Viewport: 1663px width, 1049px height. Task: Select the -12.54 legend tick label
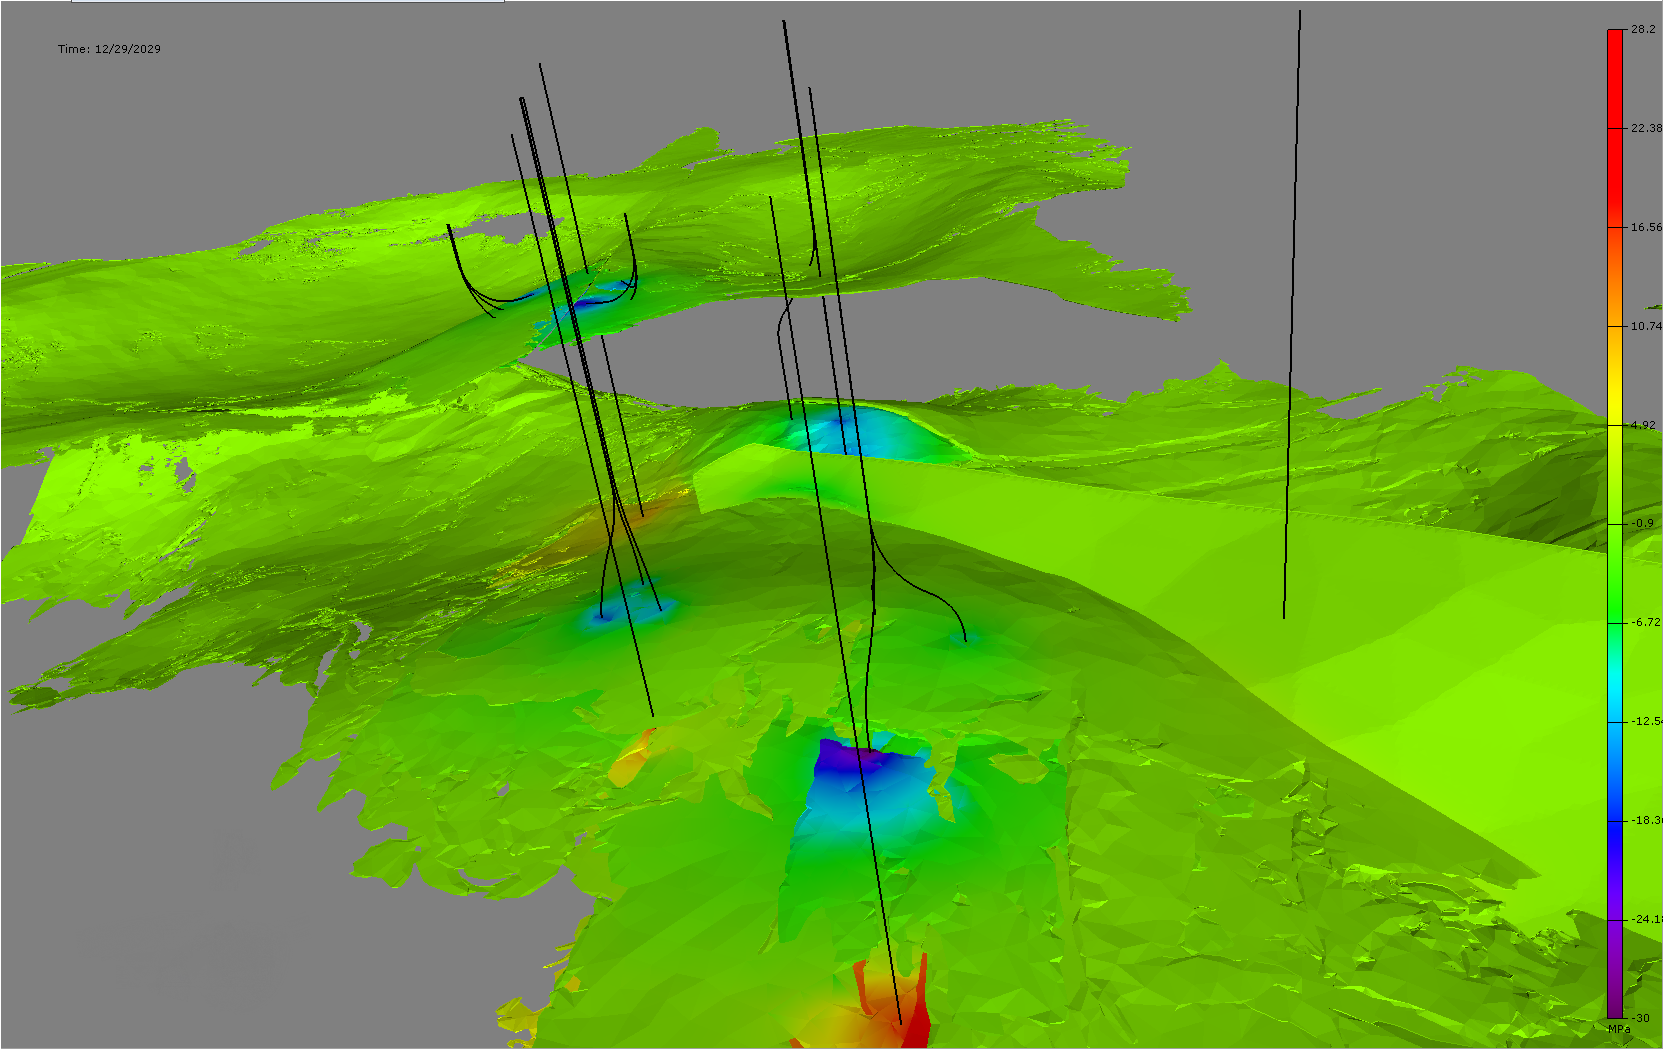[1647, 722]
